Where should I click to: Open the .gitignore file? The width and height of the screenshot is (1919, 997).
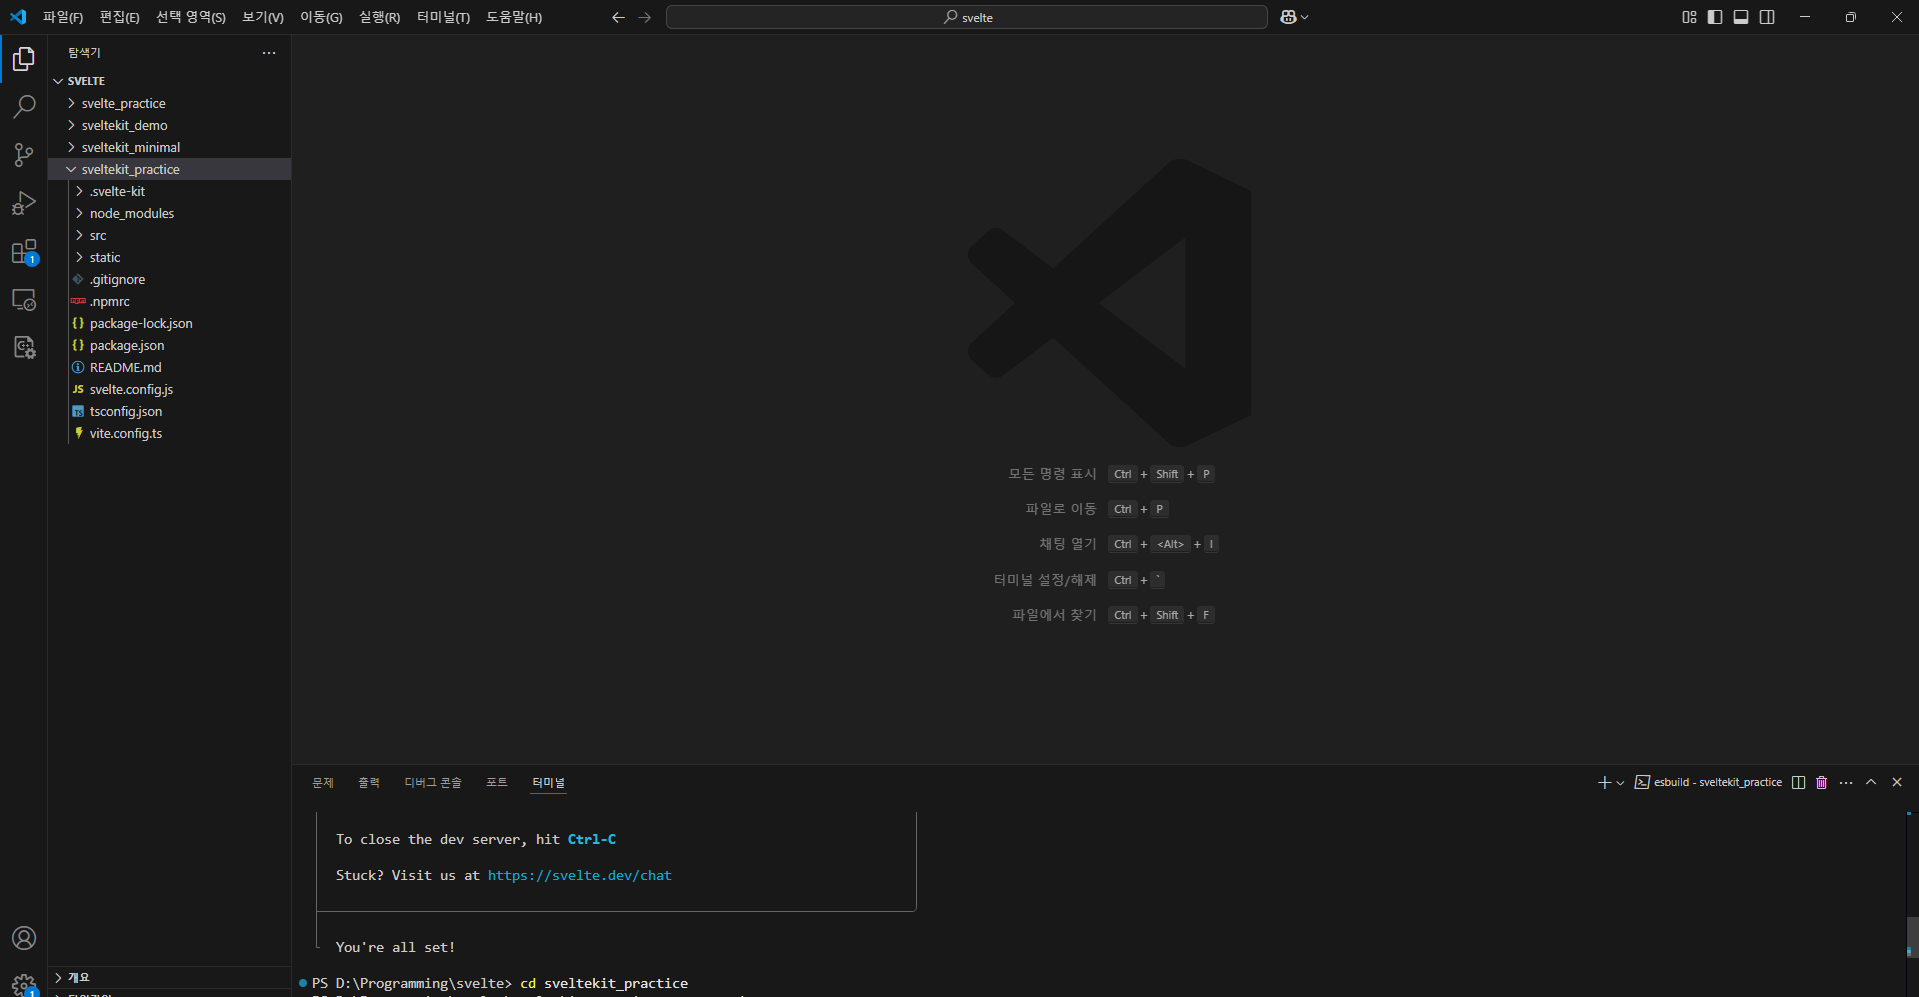pos(170,279)
